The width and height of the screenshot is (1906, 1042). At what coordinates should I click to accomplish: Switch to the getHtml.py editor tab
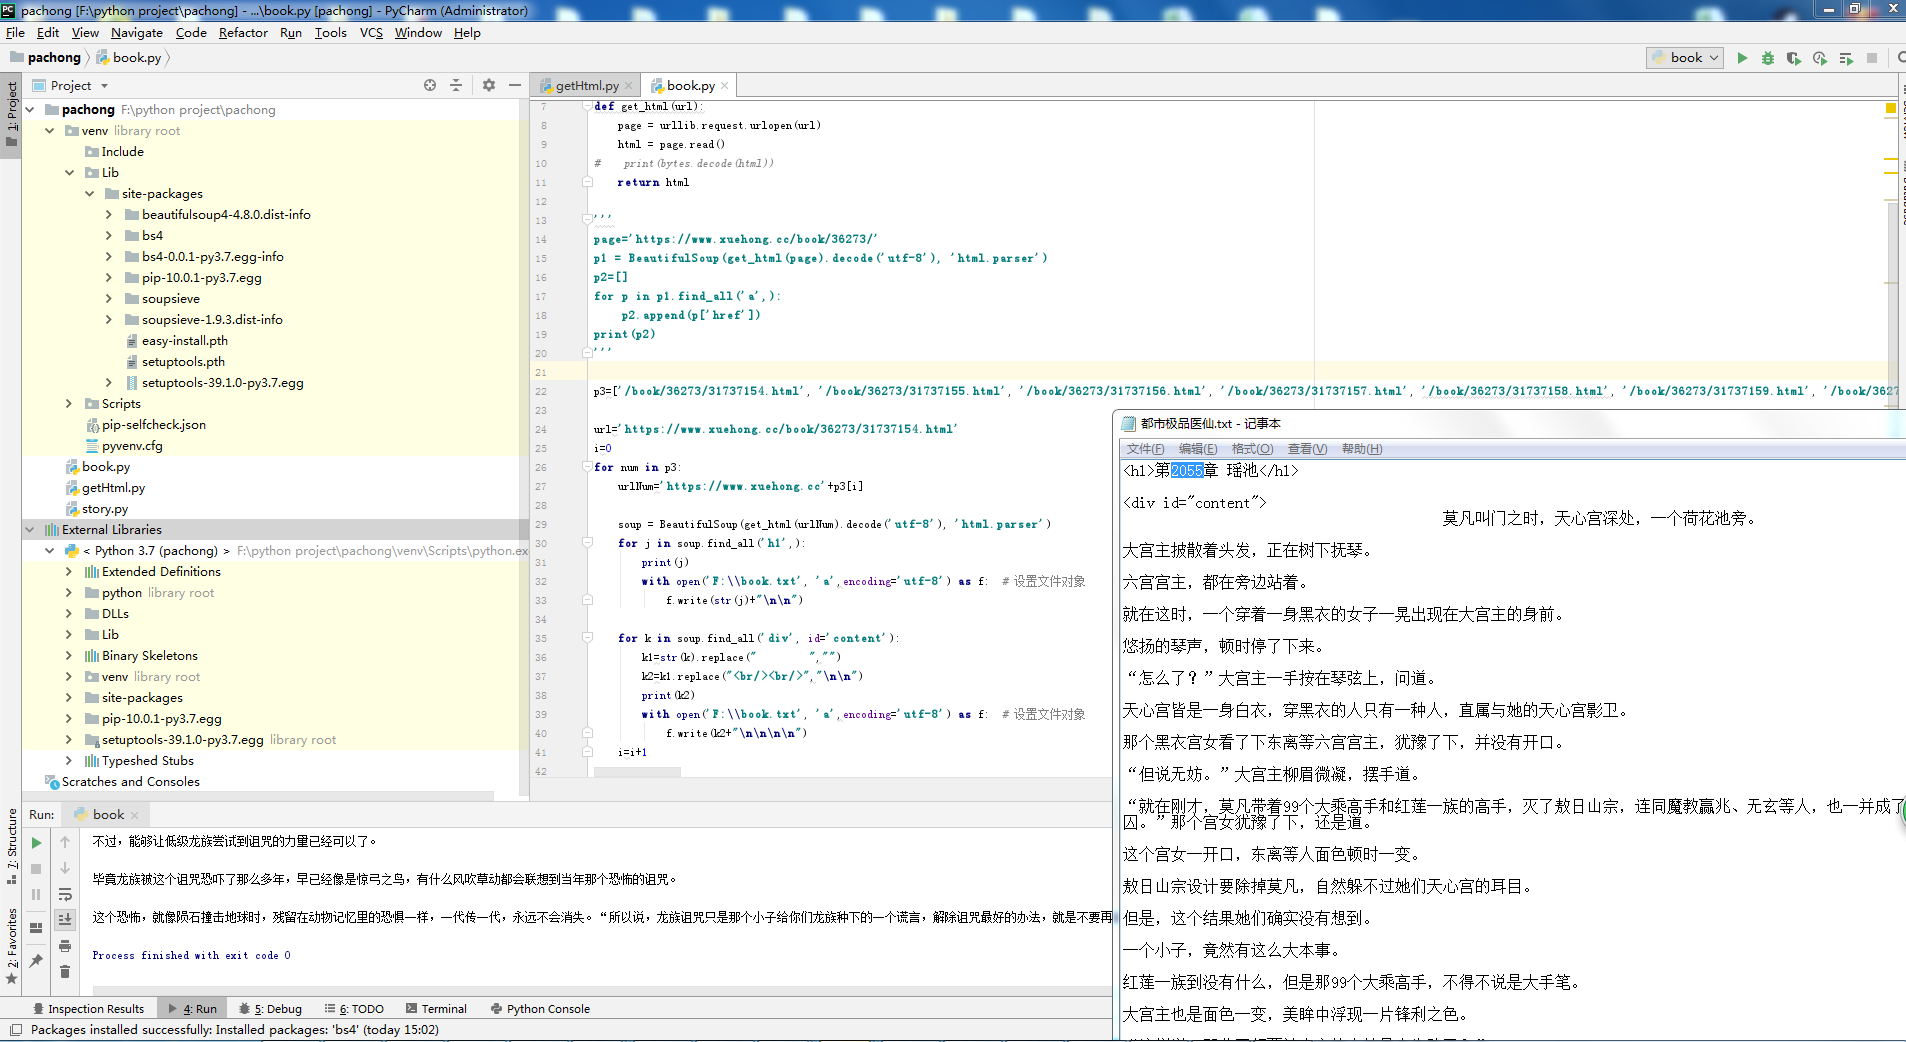tap(586, 86)
